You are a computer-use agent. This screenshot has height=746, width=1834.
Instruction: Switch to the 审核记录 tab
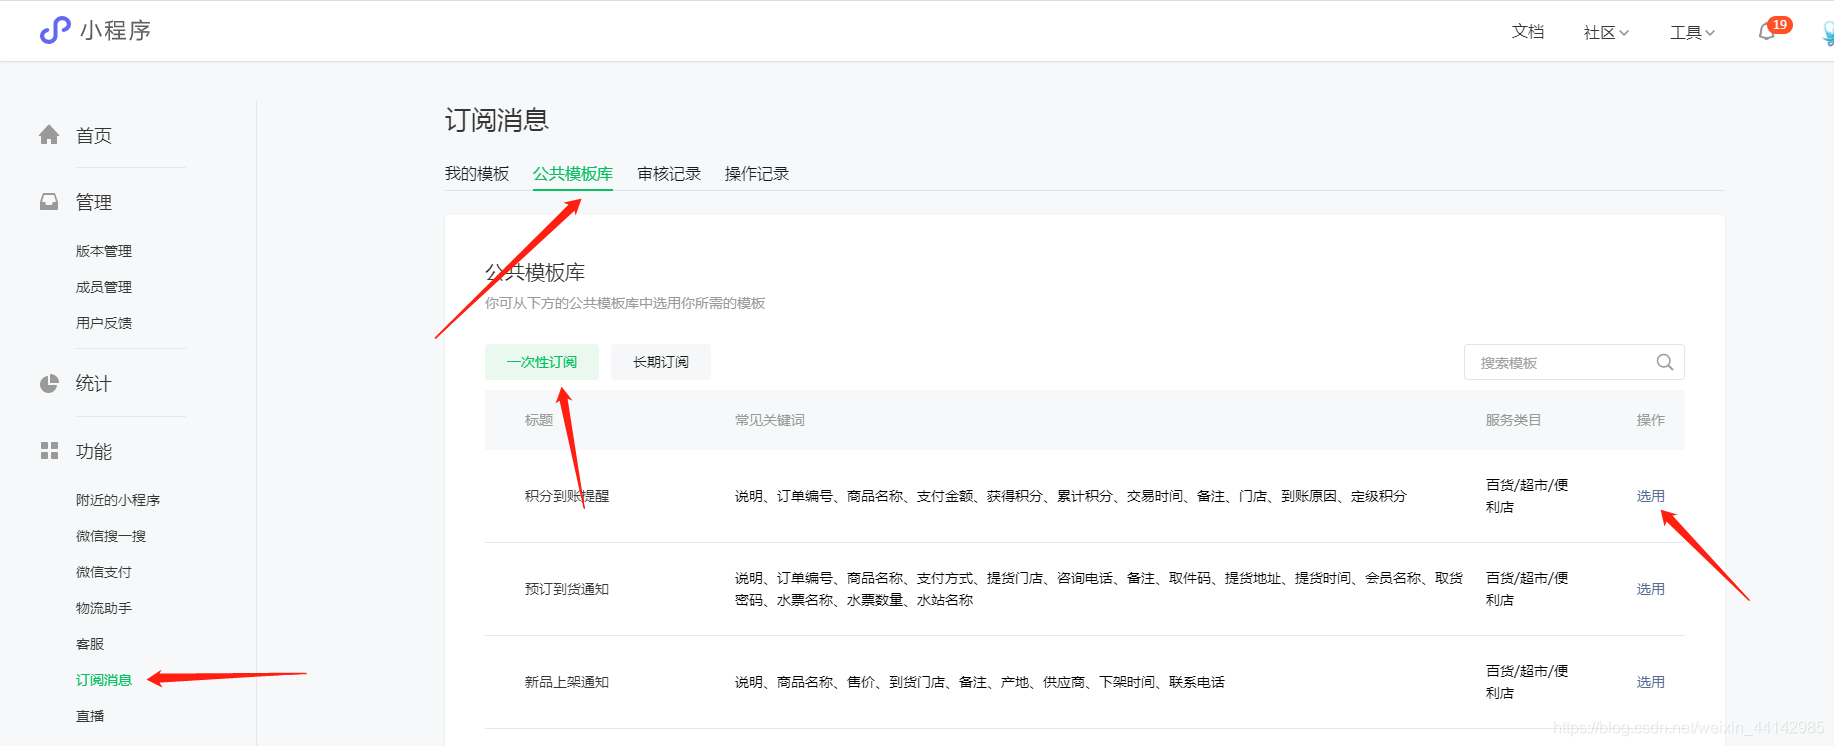pos(669,174)
